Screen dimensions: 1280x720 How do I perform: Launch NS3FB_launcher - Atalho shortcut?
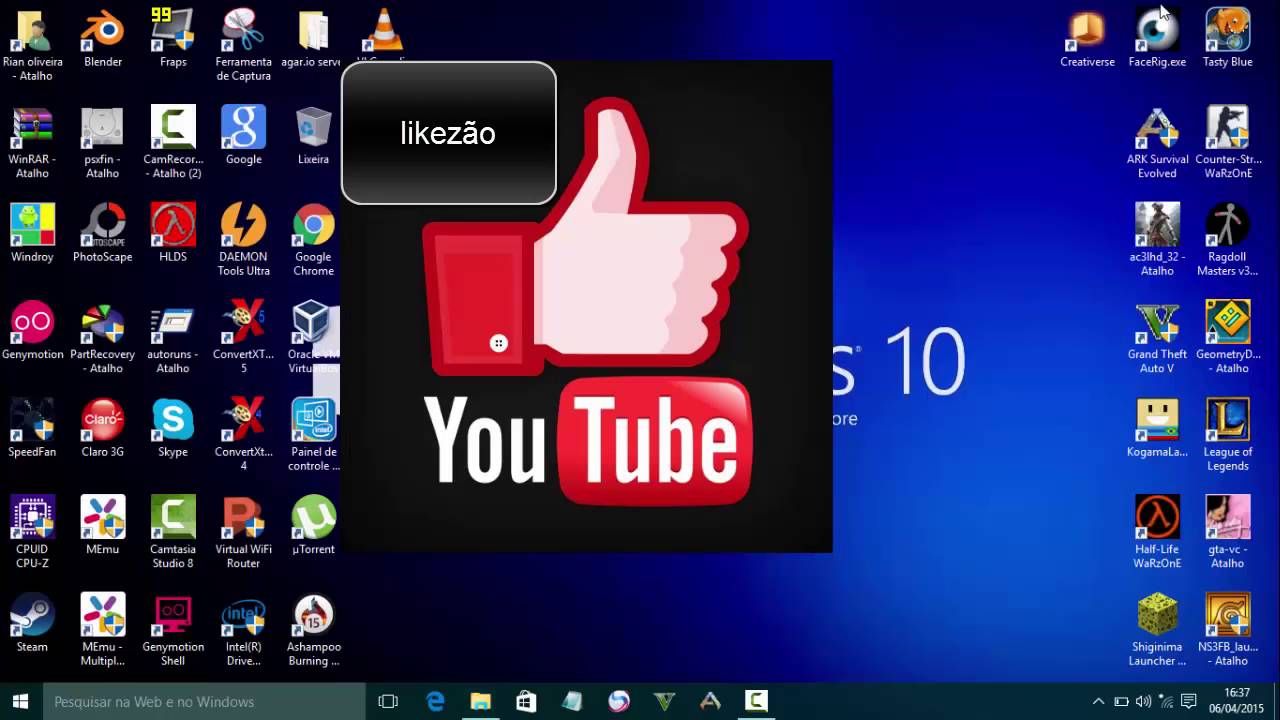point(1227,630)
